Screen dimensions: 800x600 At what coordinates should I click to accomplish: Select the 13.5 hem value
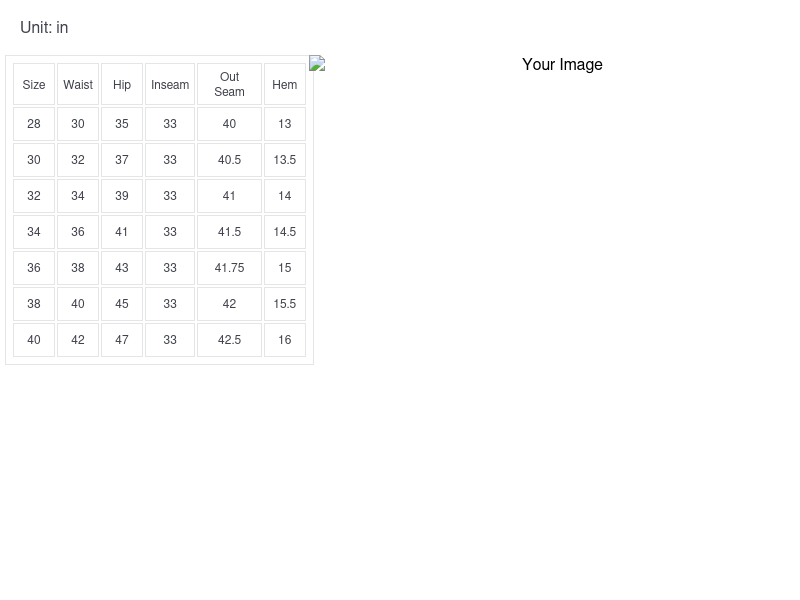click(285, 160)
